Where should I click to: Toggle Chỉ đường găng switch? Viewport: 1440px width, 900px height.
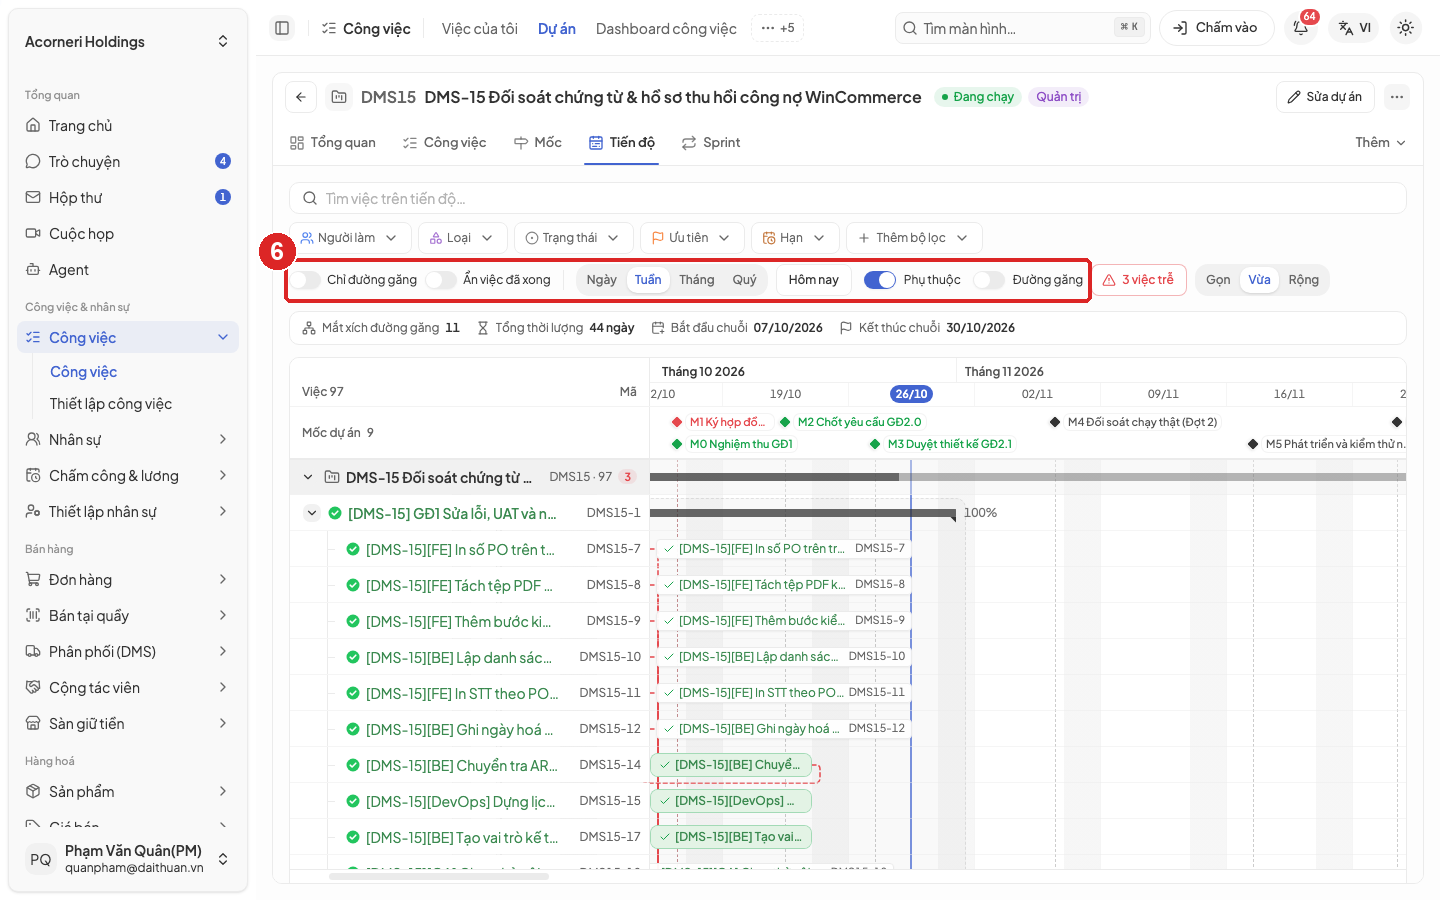click(306, 280)
